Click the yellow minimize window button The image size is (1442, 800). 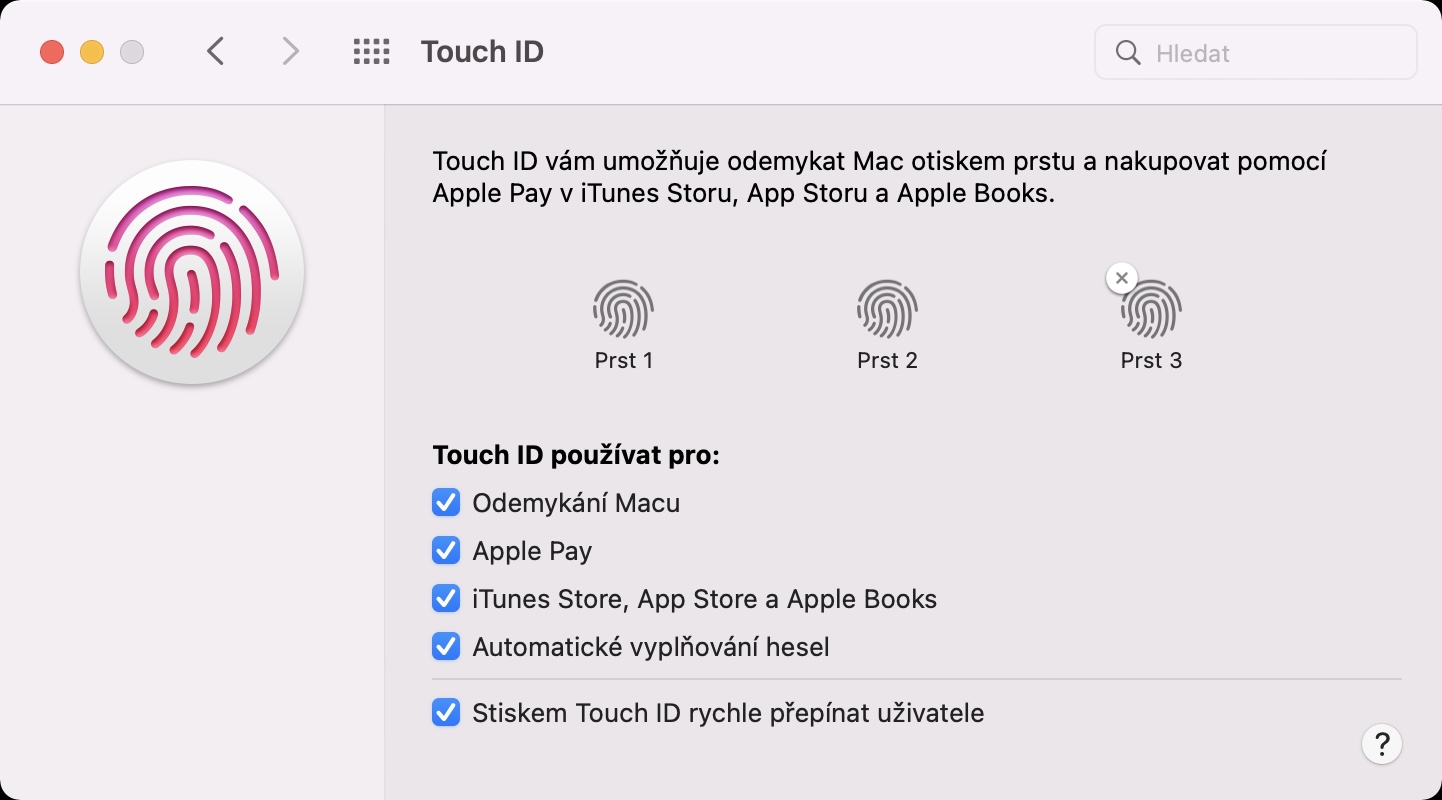(x=92, y=52)
